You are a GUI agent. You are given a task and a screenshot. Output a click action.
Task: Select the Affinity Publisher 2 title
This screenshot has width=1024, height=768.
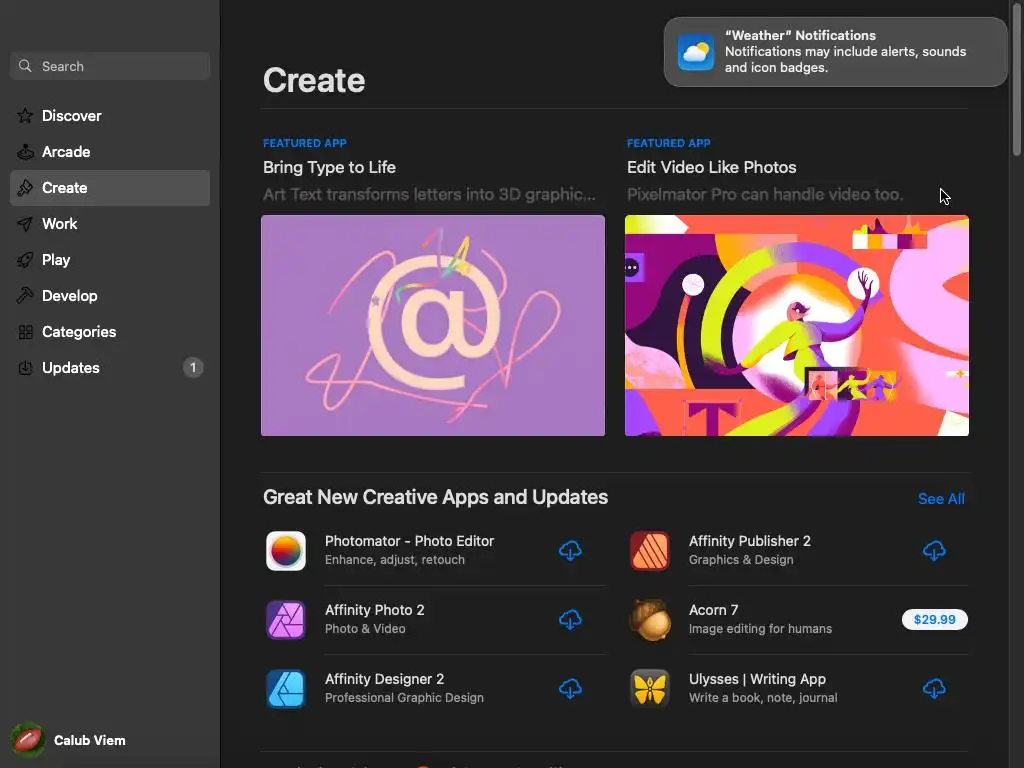[750, 541]
